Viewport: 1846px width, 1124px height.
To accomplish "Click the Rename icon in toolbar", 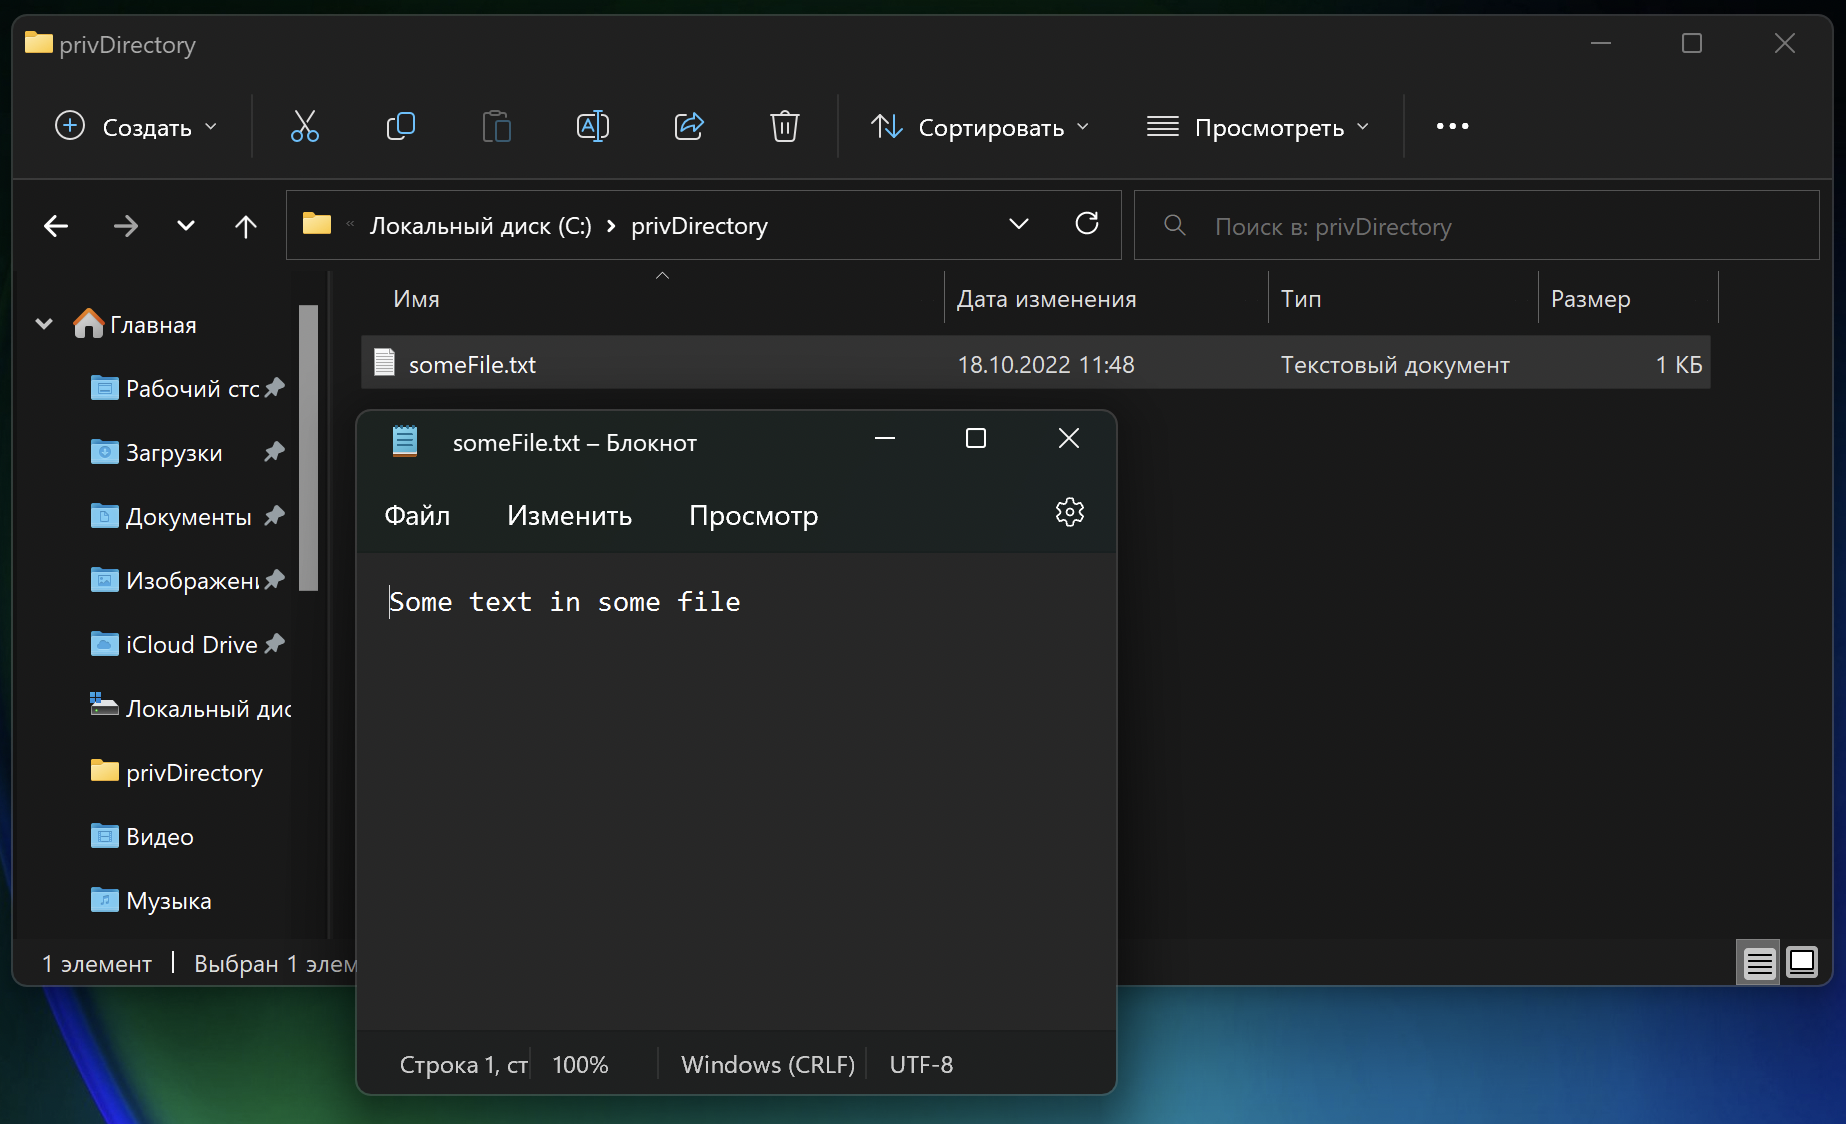I will [x=593, y=127].
